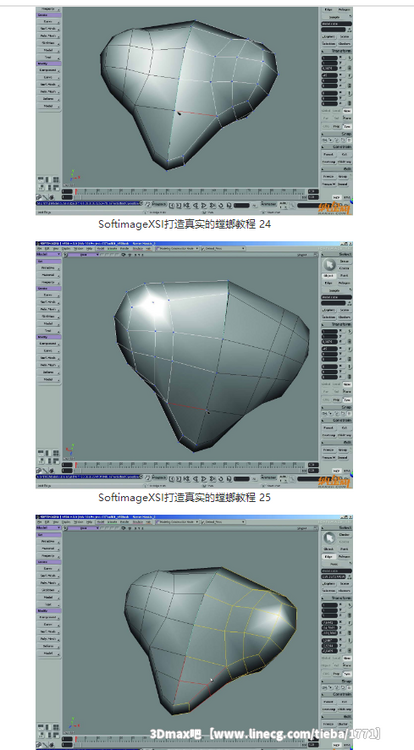The image size is (414, 750).
Task: Click Edge filter button in image 25
Action: tap(329, 283)
